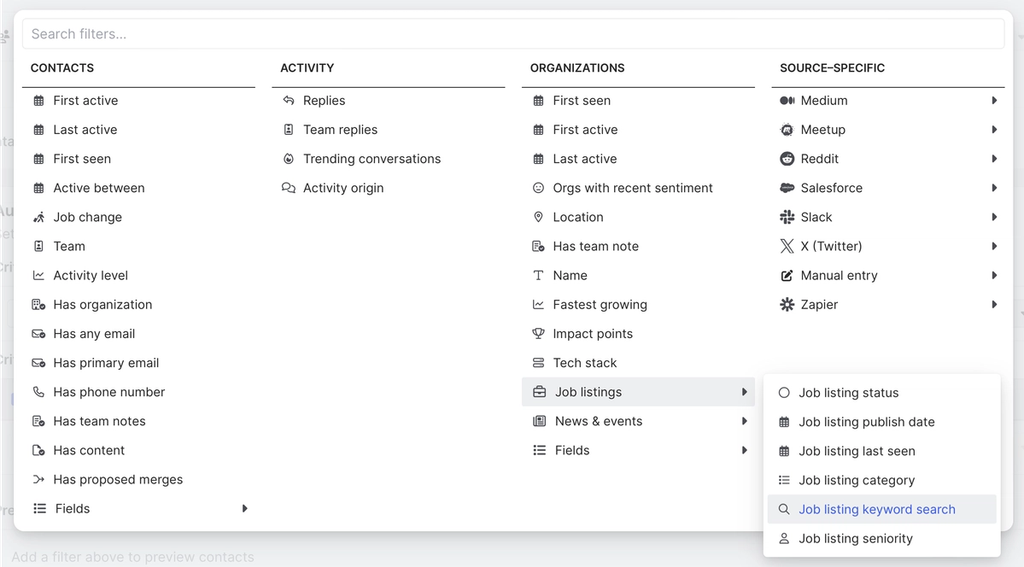The width and height of the screenshot is (1024, 567).
Task: Select the Activity origin filter
Action: coord(343,188)
